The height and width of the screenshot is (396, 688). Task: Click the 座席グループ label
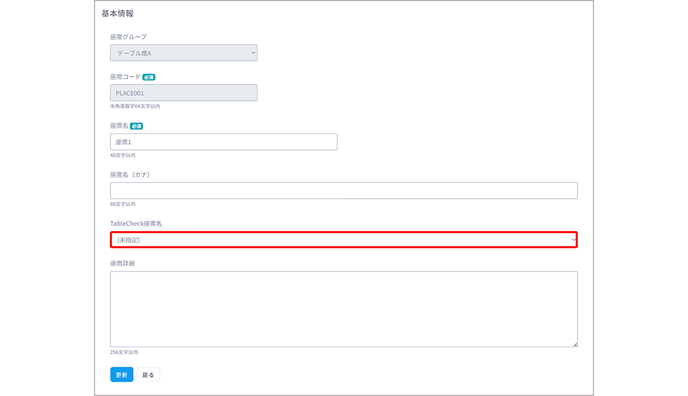[128, 37]
